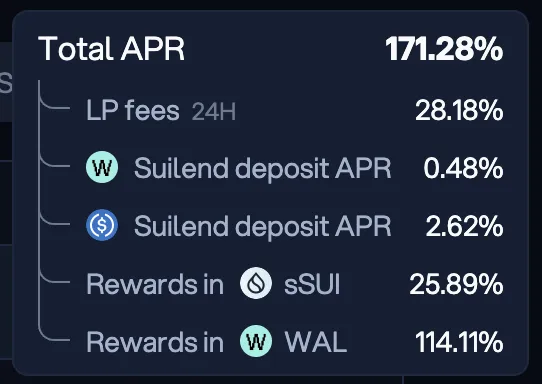Image resolution: width=542 pixels, height=384 pixels.
Task: Click the sSUI droplet icon
Action: tap(256, 283)
